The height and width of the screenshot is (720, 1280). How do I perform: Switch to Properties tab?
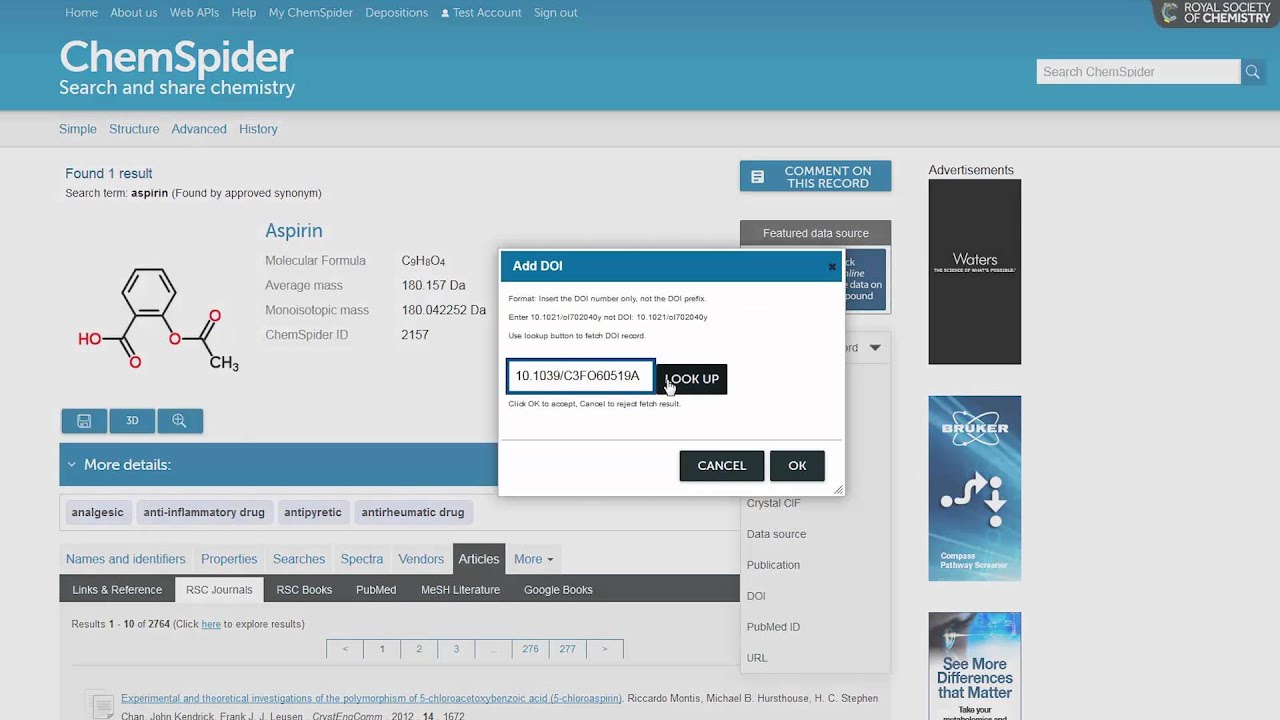[x=229, y=559]
